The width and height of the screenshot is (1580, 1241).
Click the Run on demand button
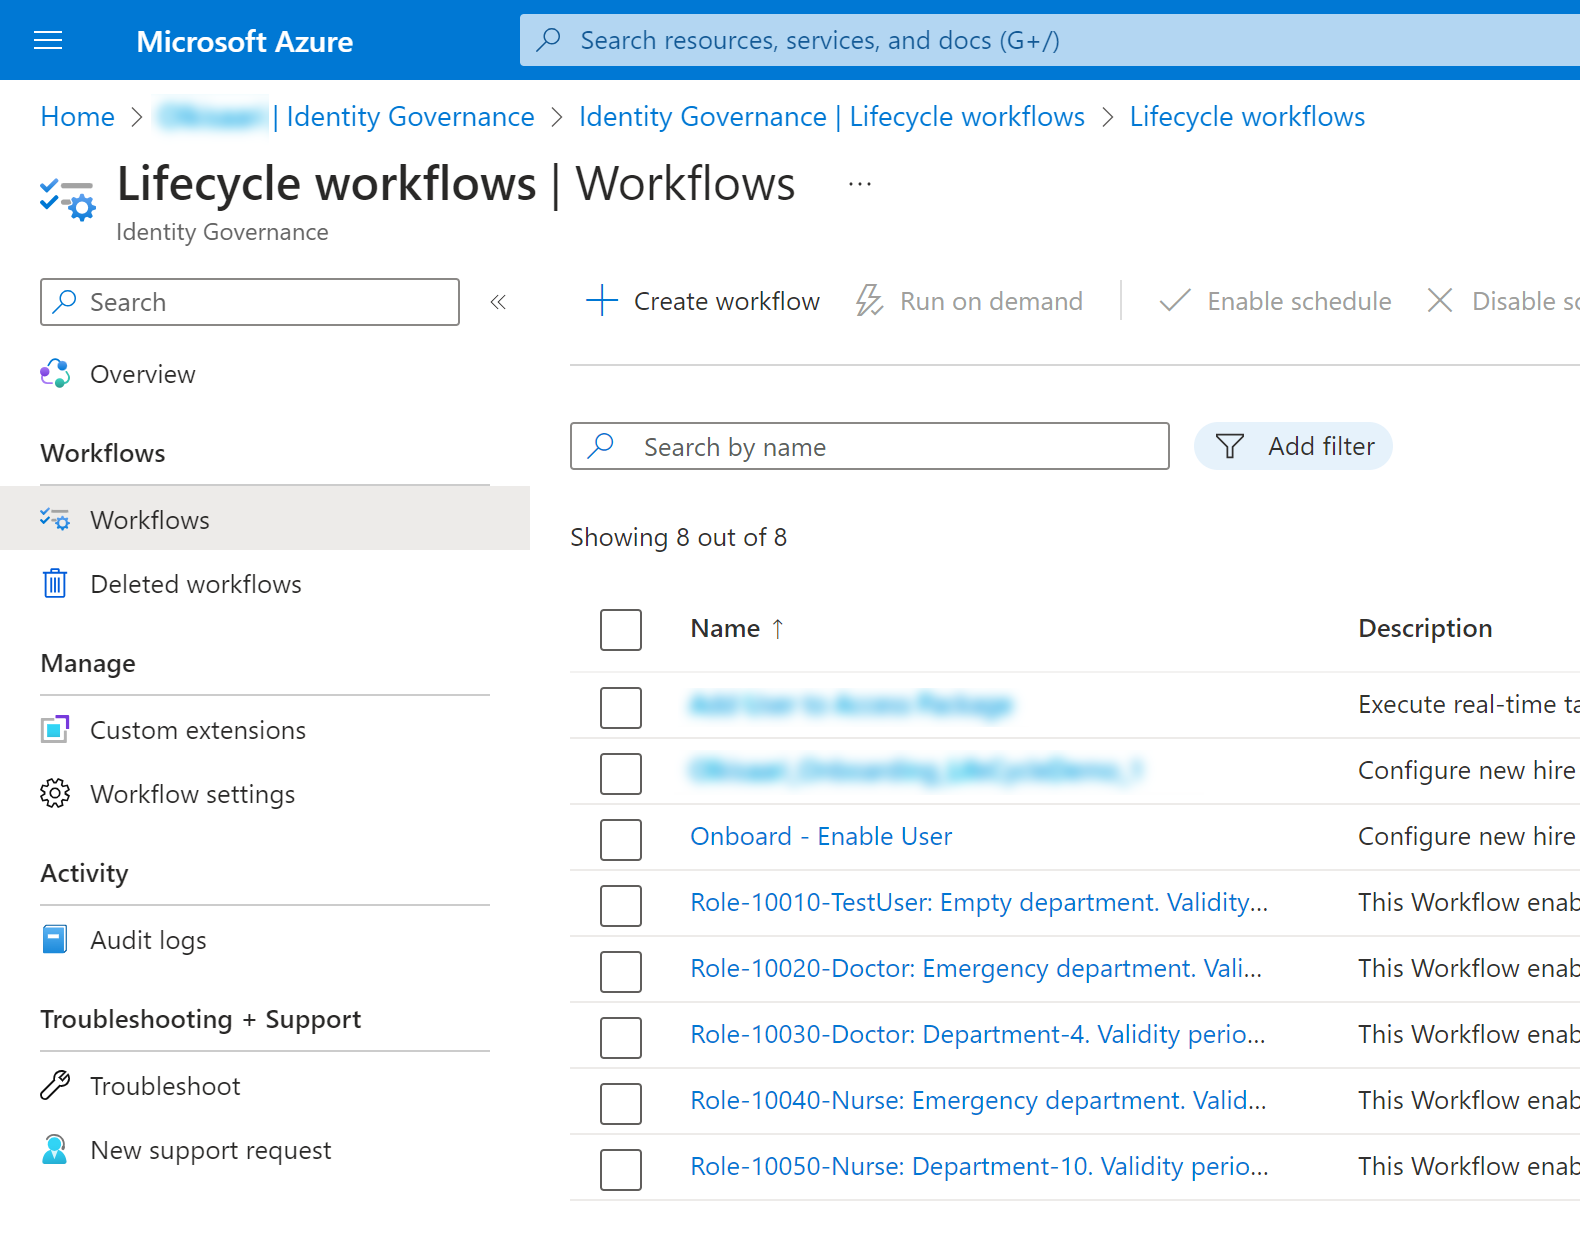click(x=969, y=301)
